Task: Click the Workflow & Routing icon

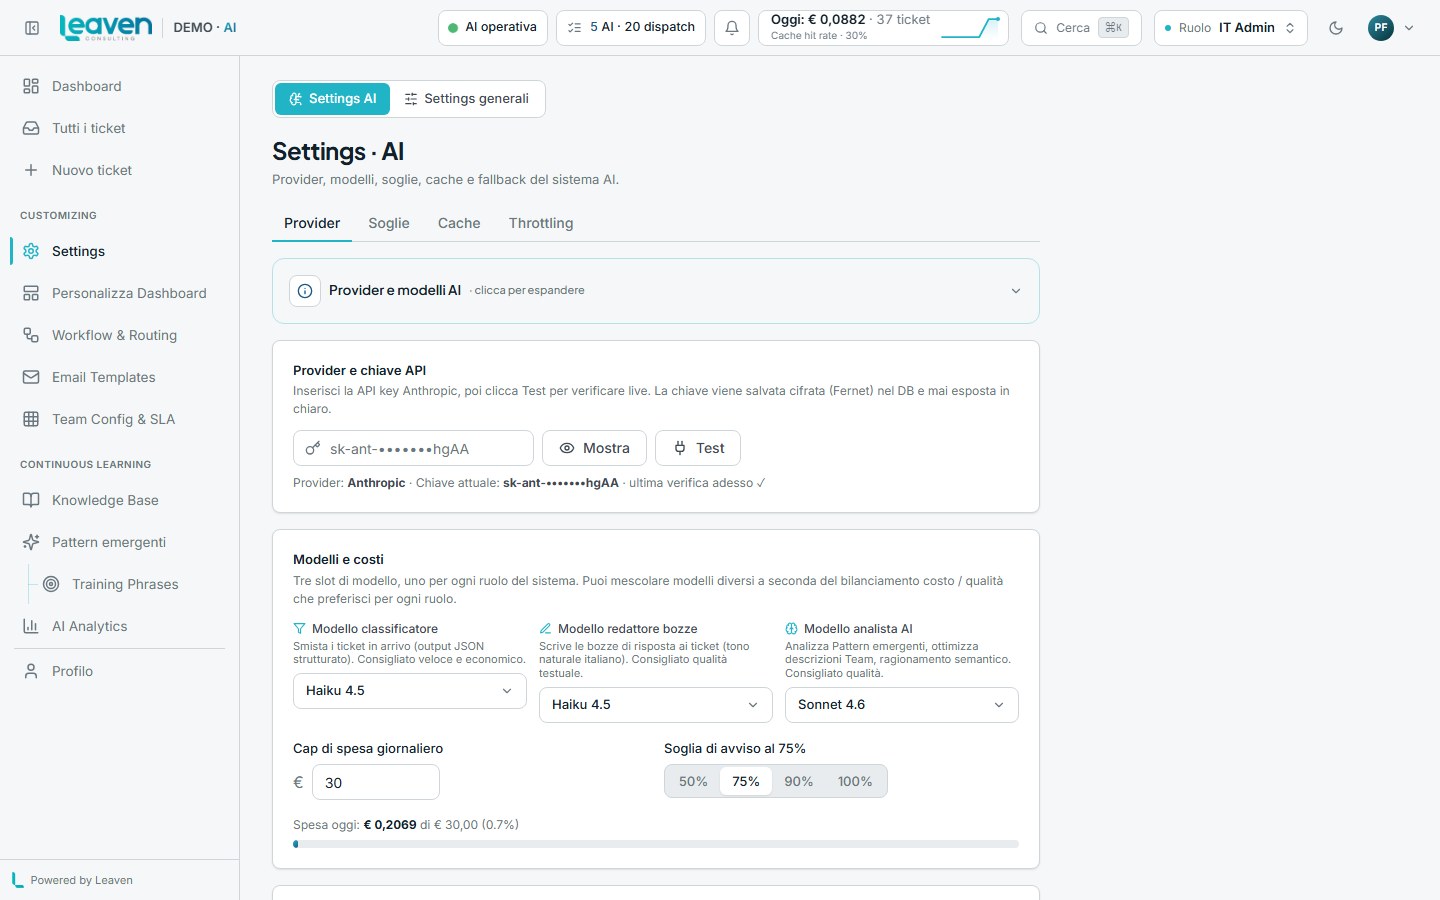Action: (31, 335)
